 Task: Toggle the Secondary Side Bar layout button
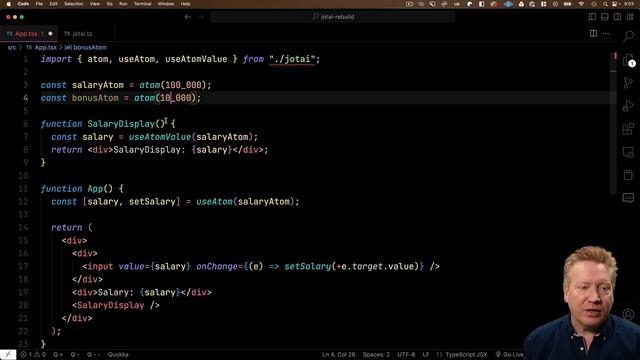(x=618, y=17)
